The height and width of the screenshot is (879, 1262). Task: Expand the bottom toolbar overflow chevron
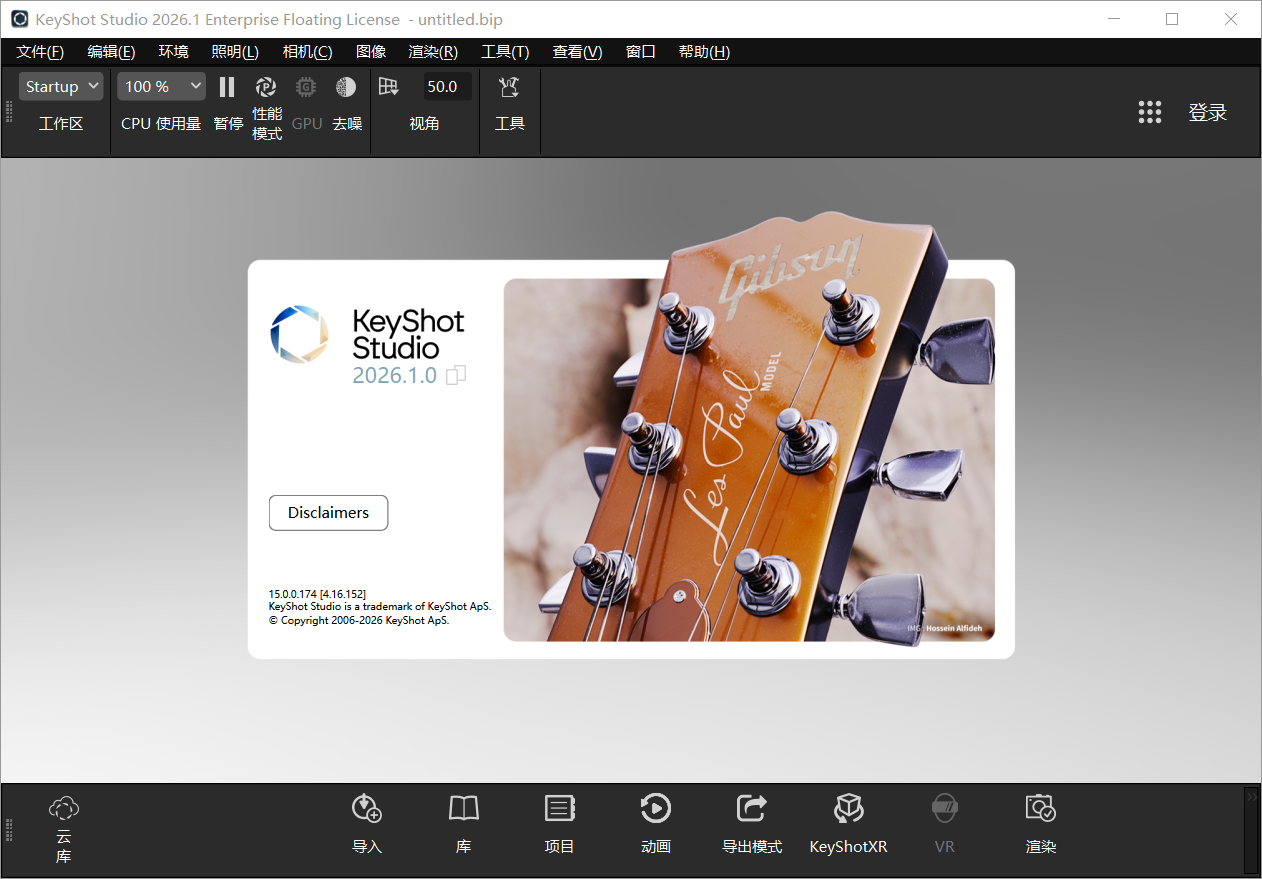(1251, 797)
